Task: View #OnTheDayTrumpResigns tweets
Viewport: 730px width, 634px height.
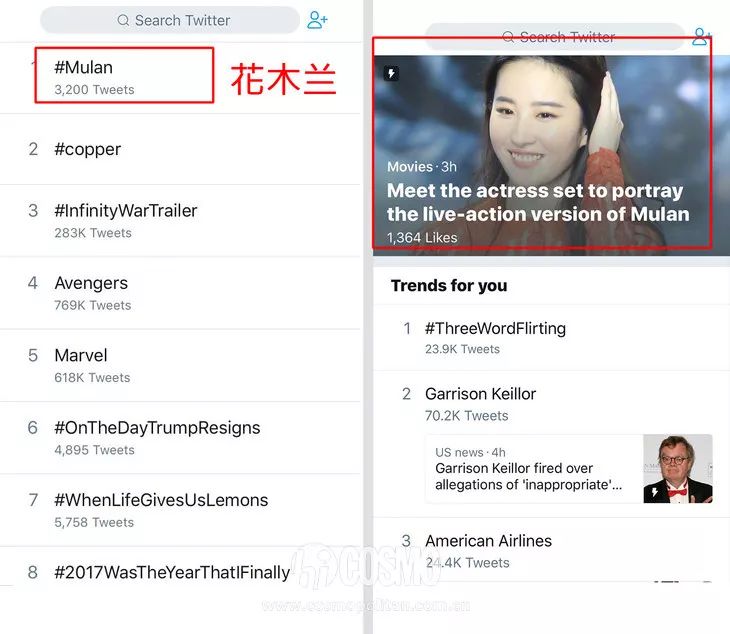Action: click(x=180, y=438)
